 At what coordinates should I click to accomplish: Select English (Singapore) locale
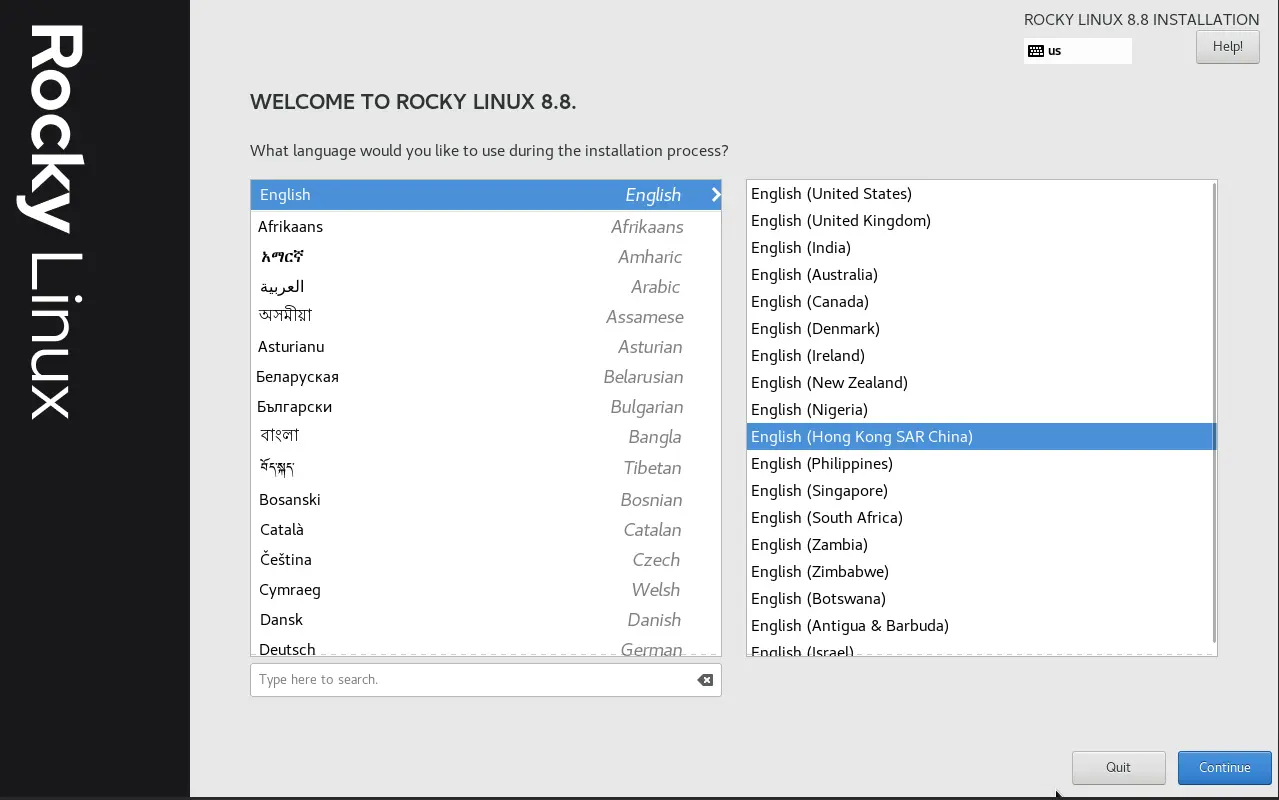[x=979, y=491]
